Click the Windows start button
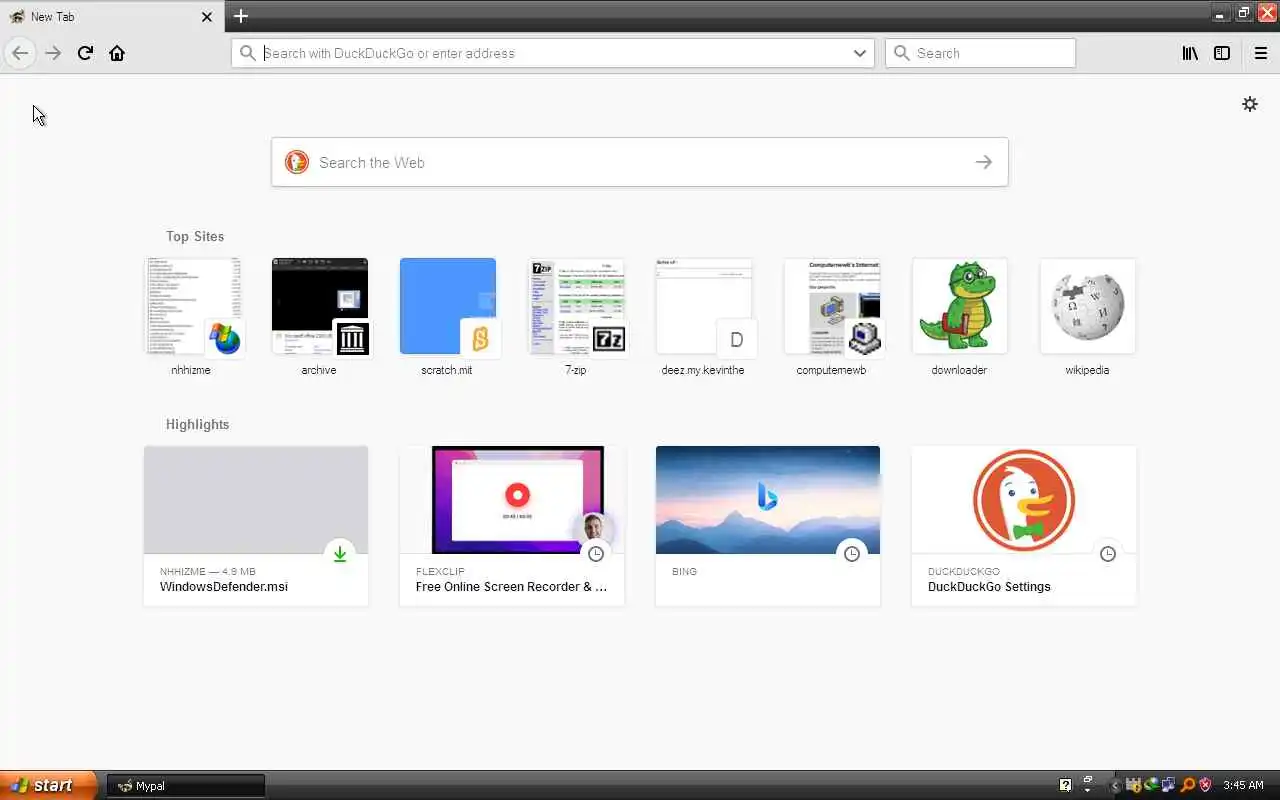 pyautogui.click(x=48, y=785)
